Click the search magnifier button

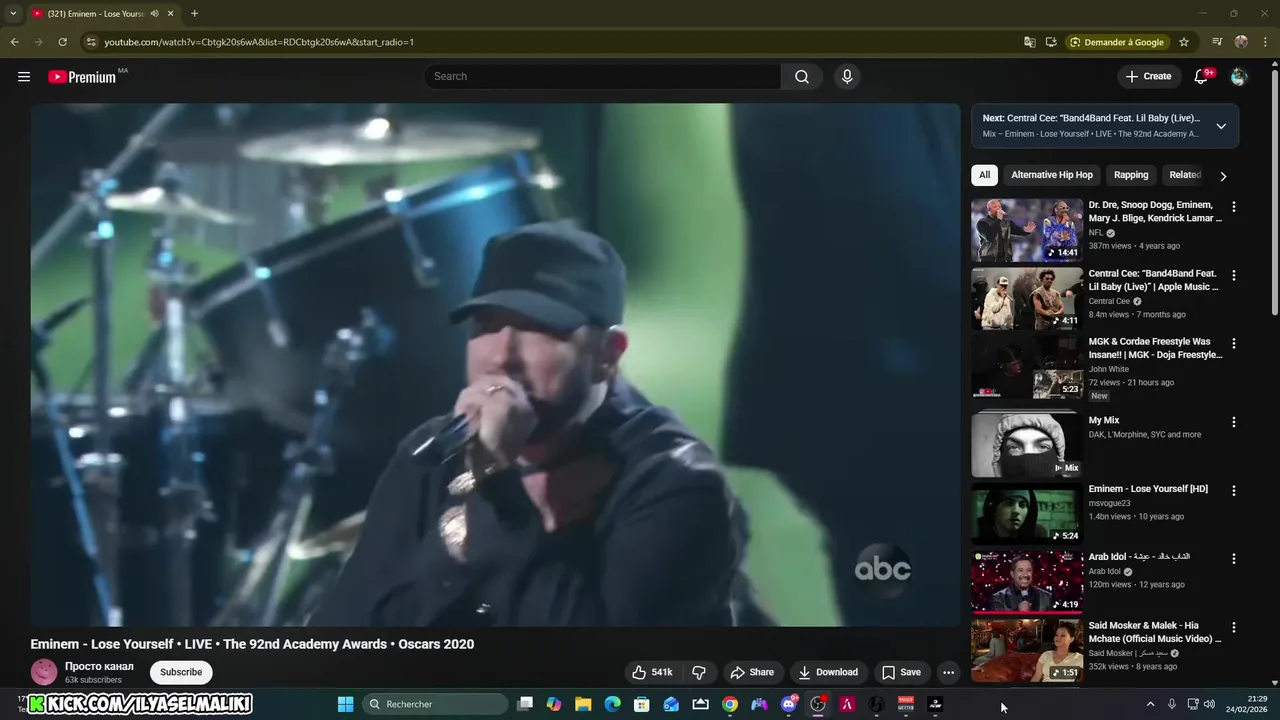802,77
